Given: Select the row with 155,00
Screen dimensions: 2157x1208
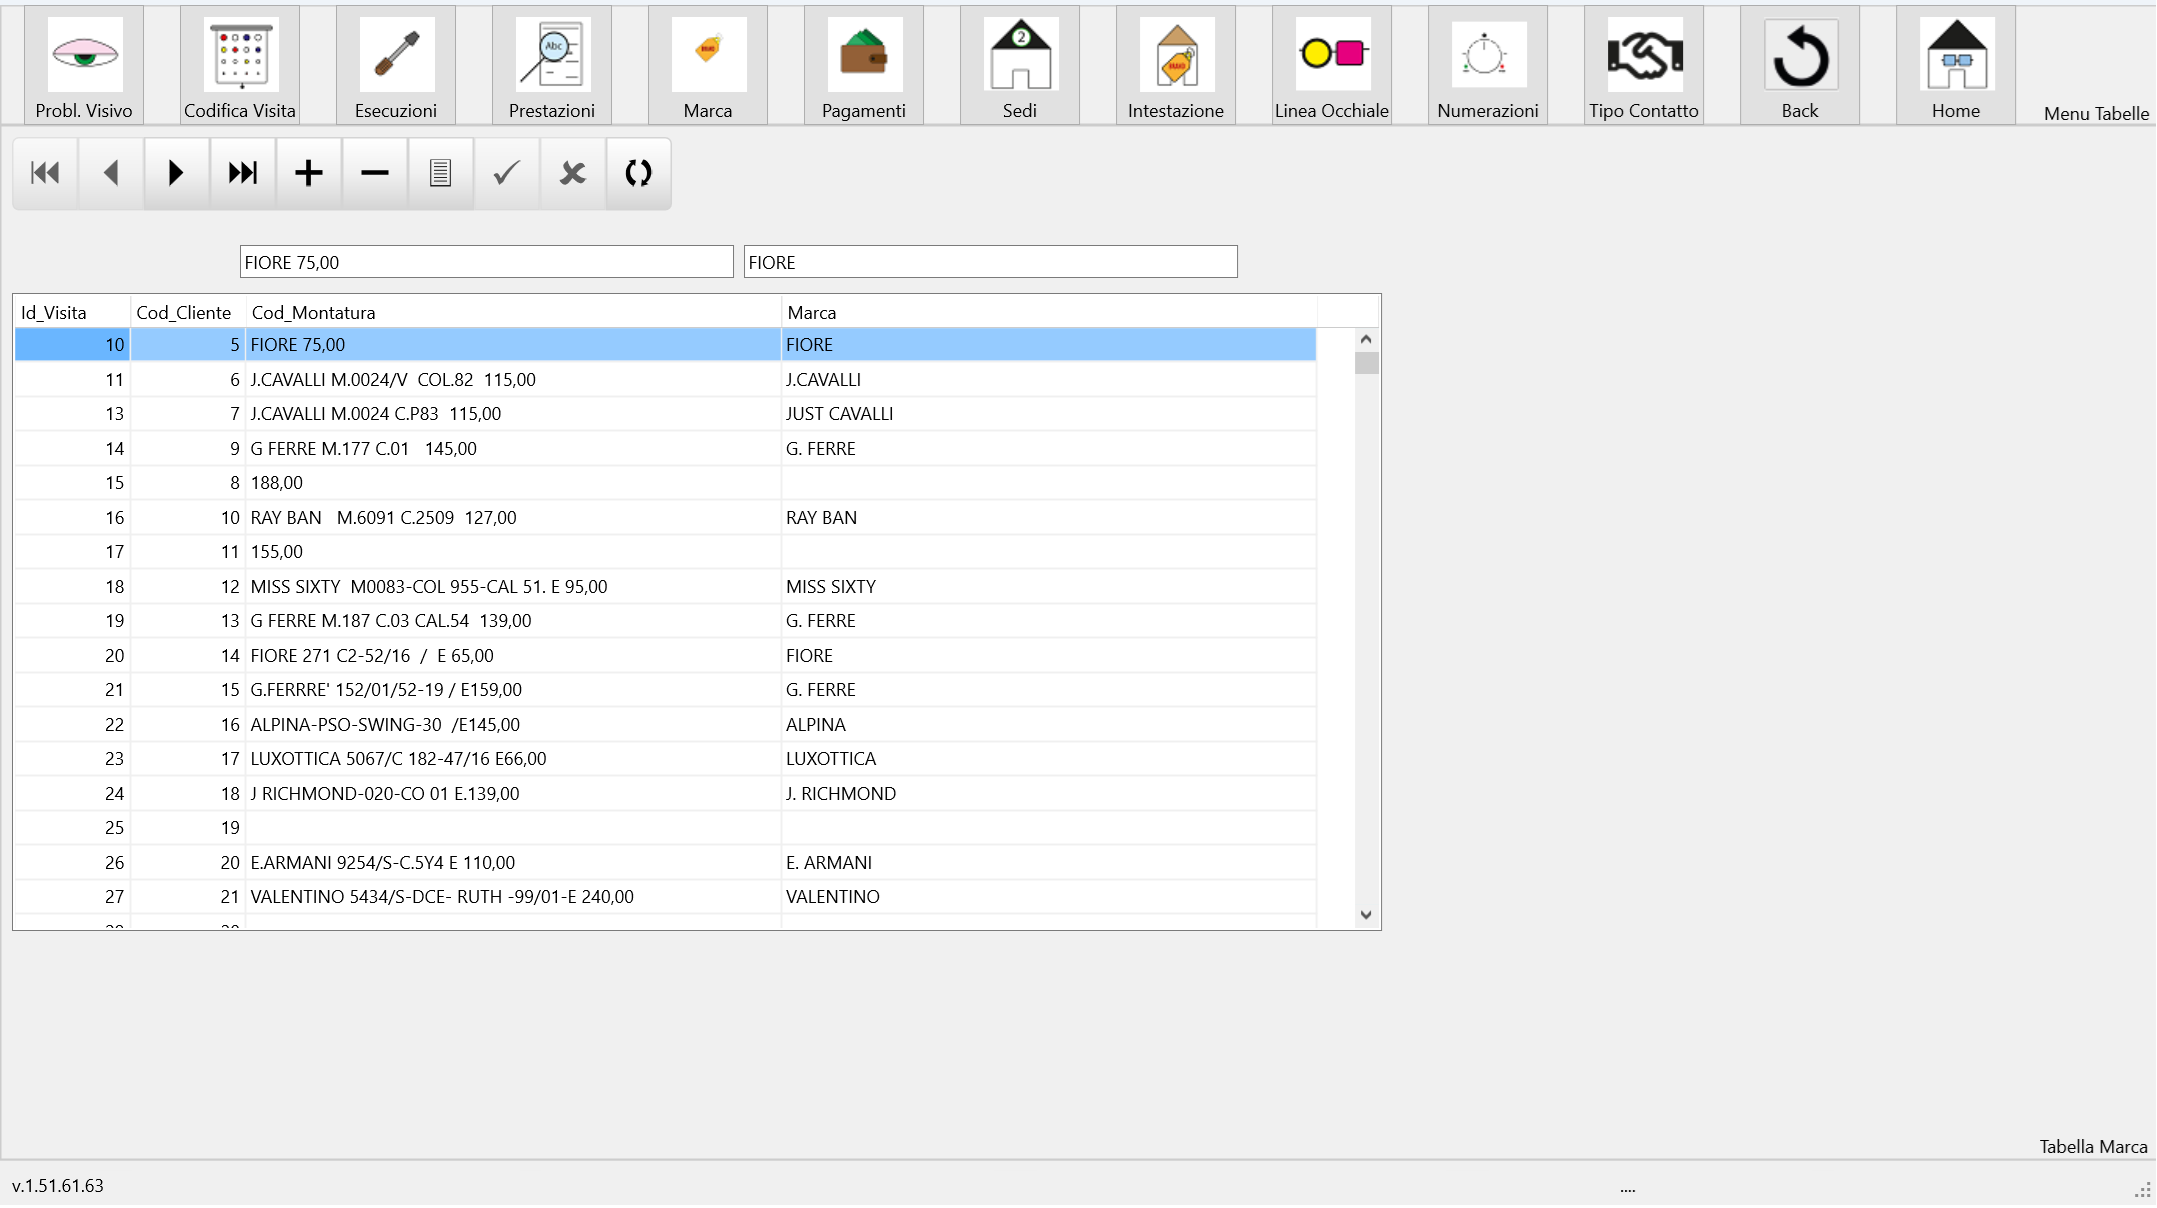Looking at the screenshot, I should [665, 552].
